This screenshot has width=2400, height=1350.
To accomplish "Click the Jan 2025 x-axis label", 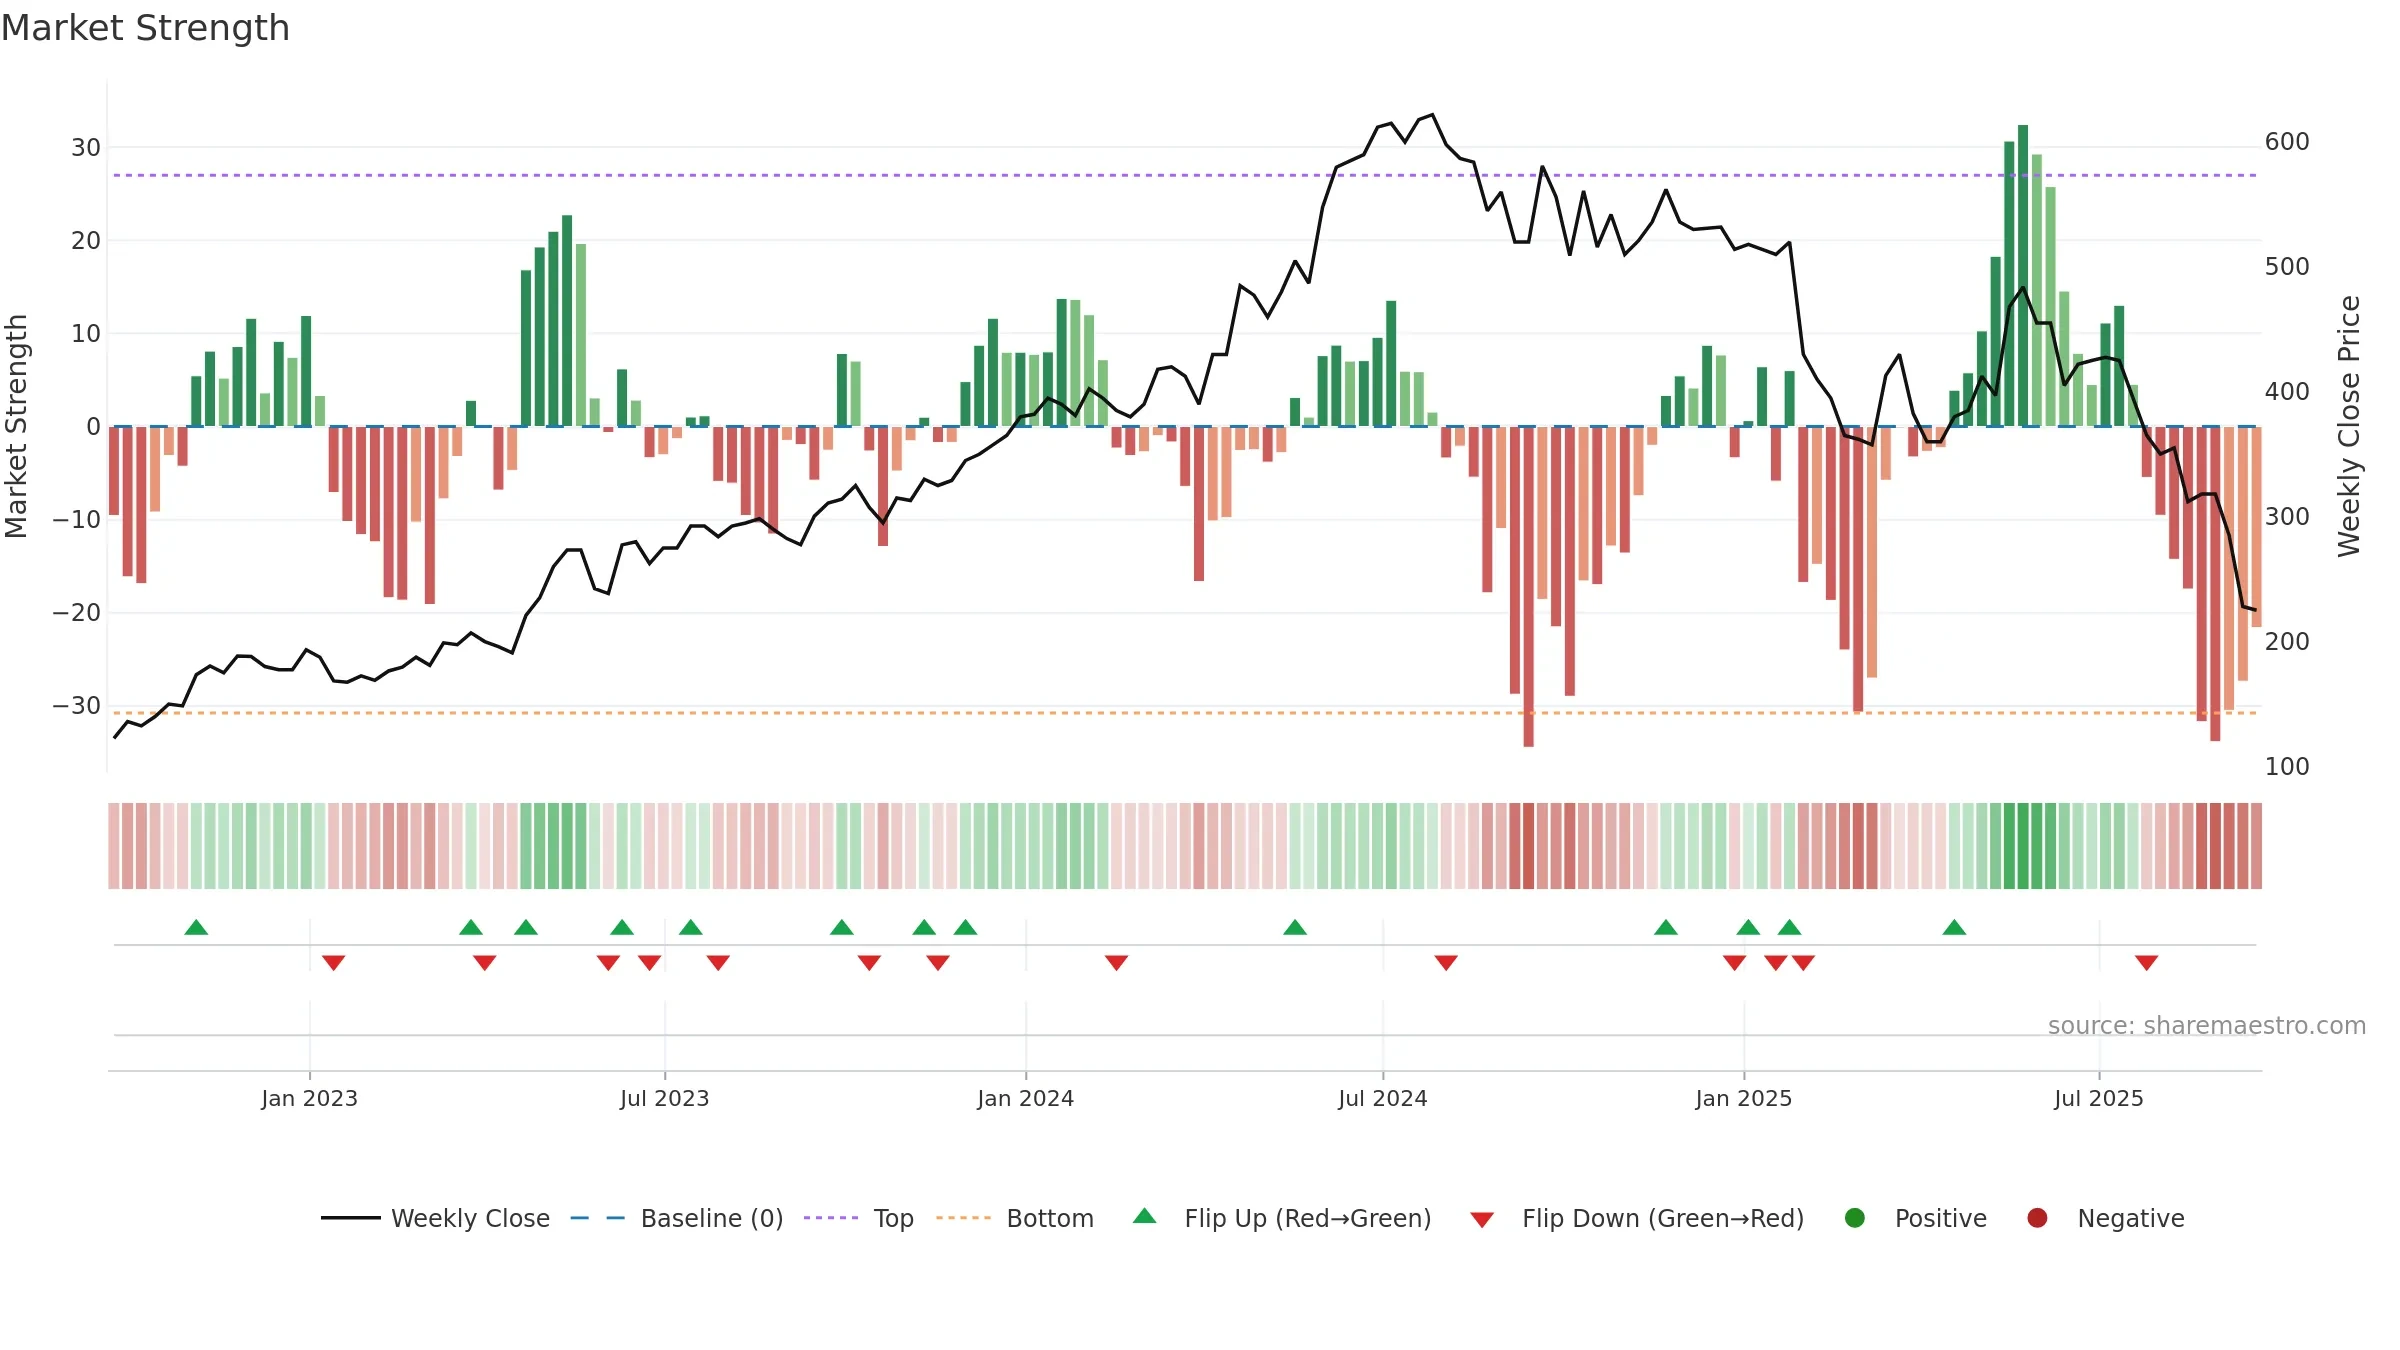I will click(x=1744, y=1098).
